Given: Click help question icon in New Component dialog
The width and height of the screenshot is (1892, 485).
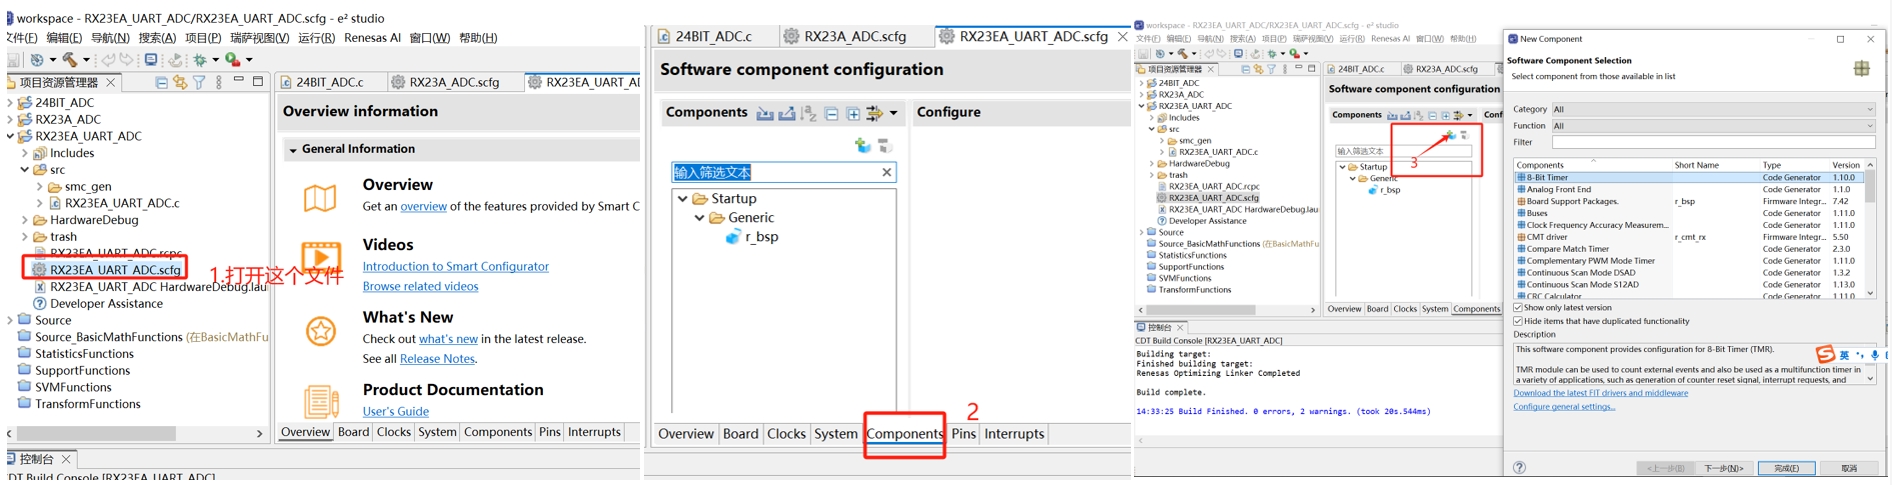Looking at the screenshot, I should click(x=1519, y=467).
